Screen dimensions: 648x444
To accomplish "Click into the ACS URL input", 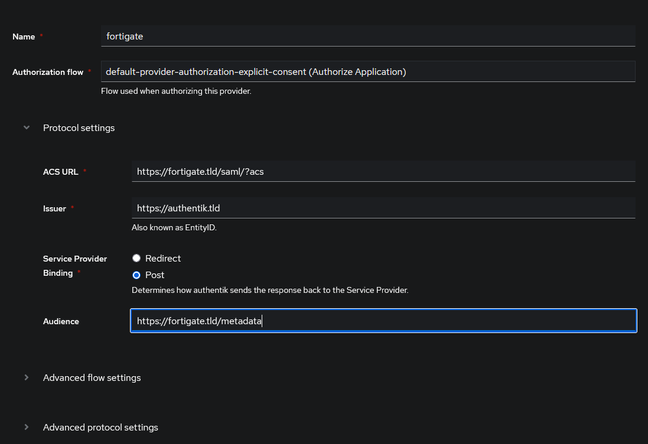I will (383, 171).
